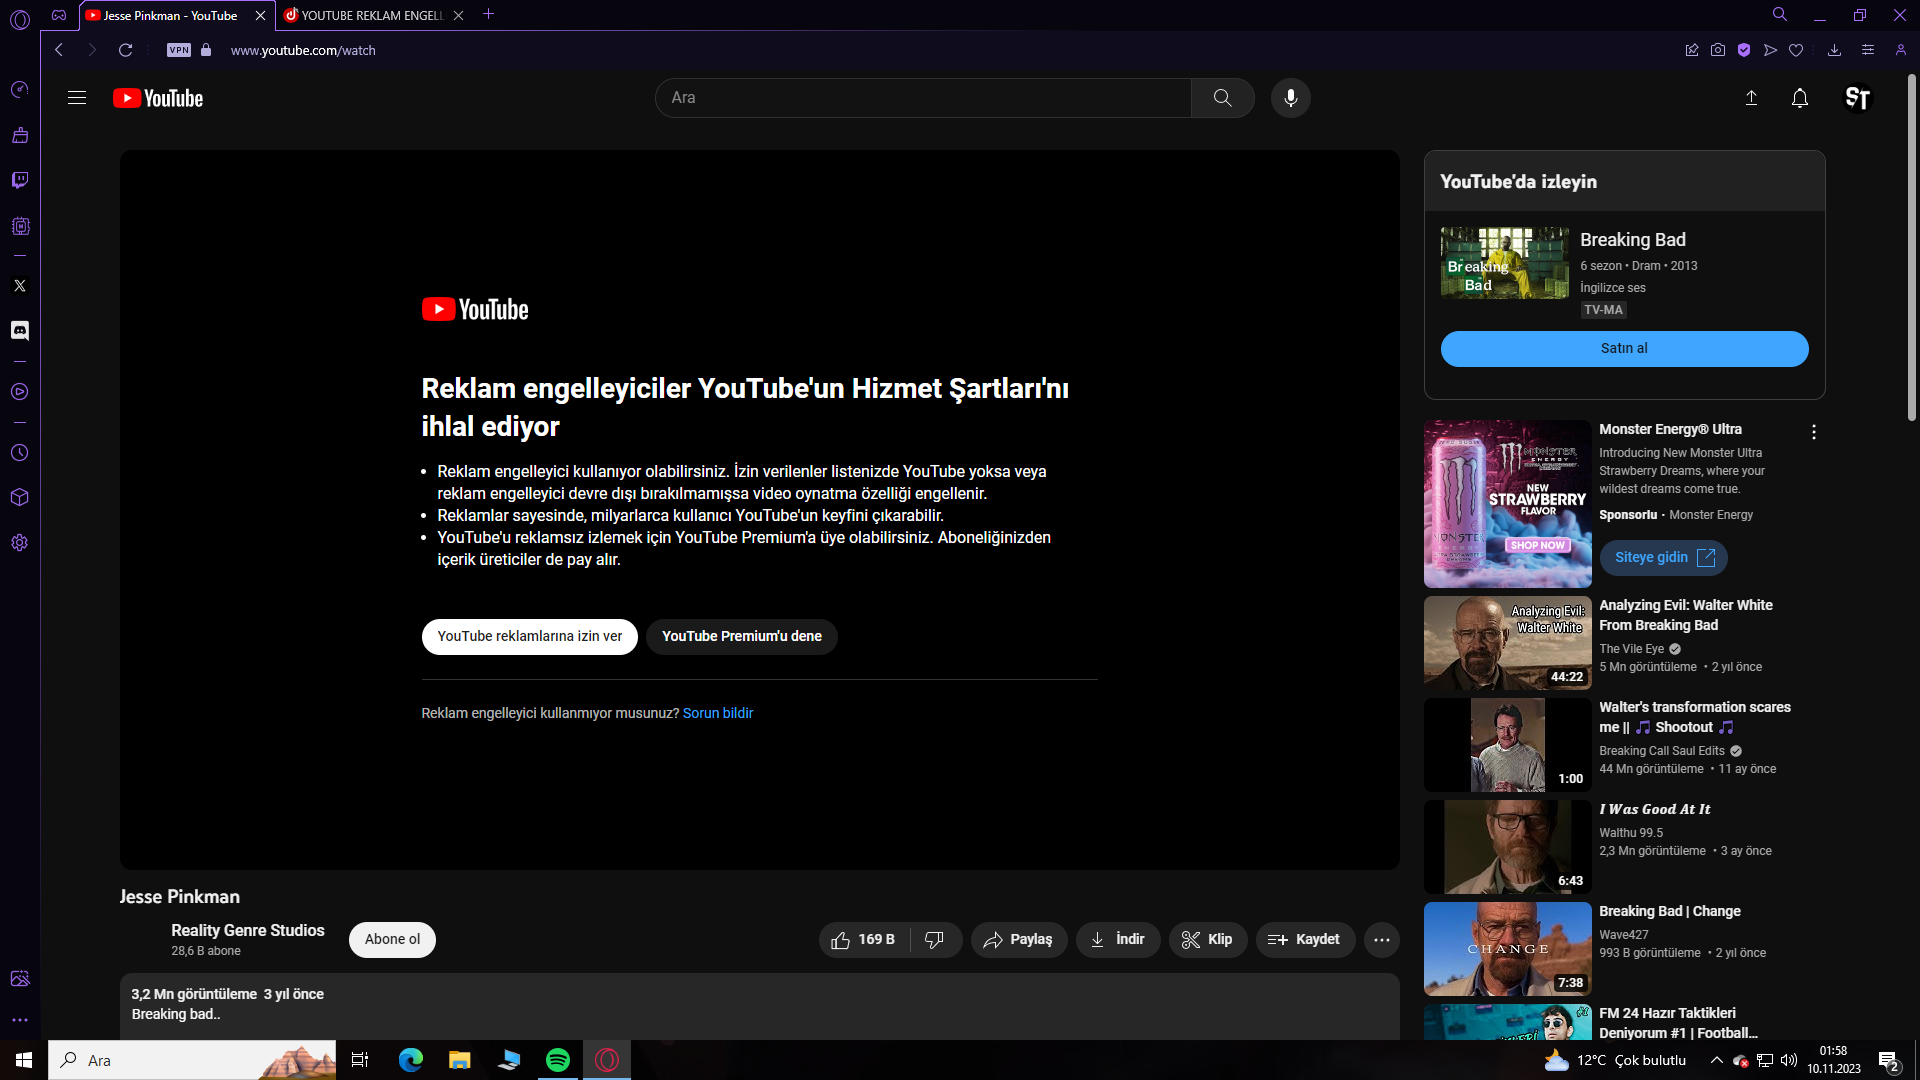Open YouTube notifications bell
Viewport: 1920px width, 1080px height.
click(x=1799, y=98)
